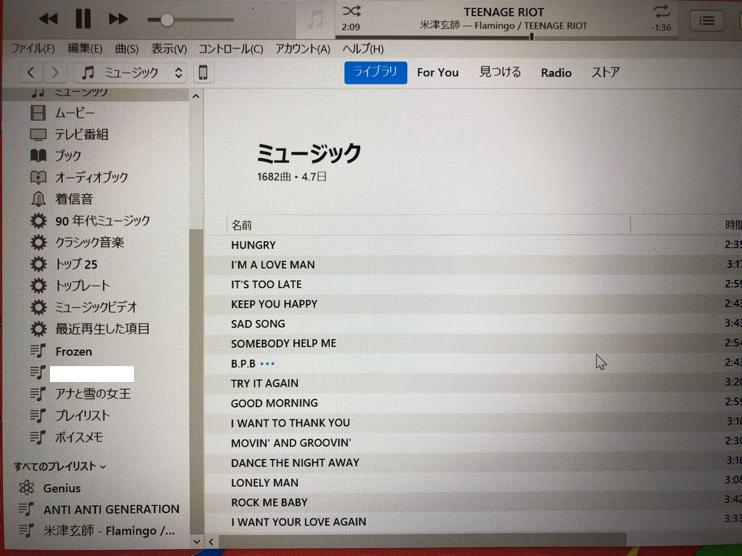
Task: Switch to the For You tab
Action: pos(438,72)
